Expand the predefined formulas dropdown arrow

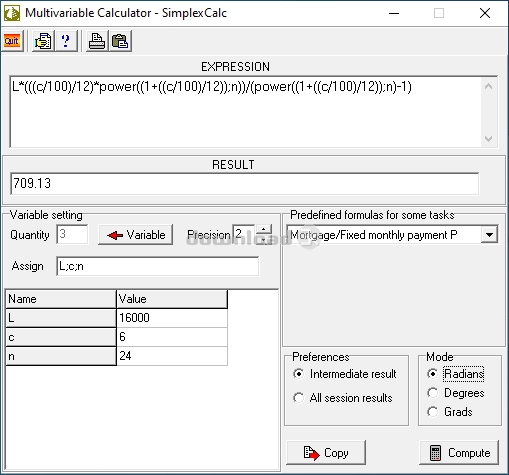489,235
